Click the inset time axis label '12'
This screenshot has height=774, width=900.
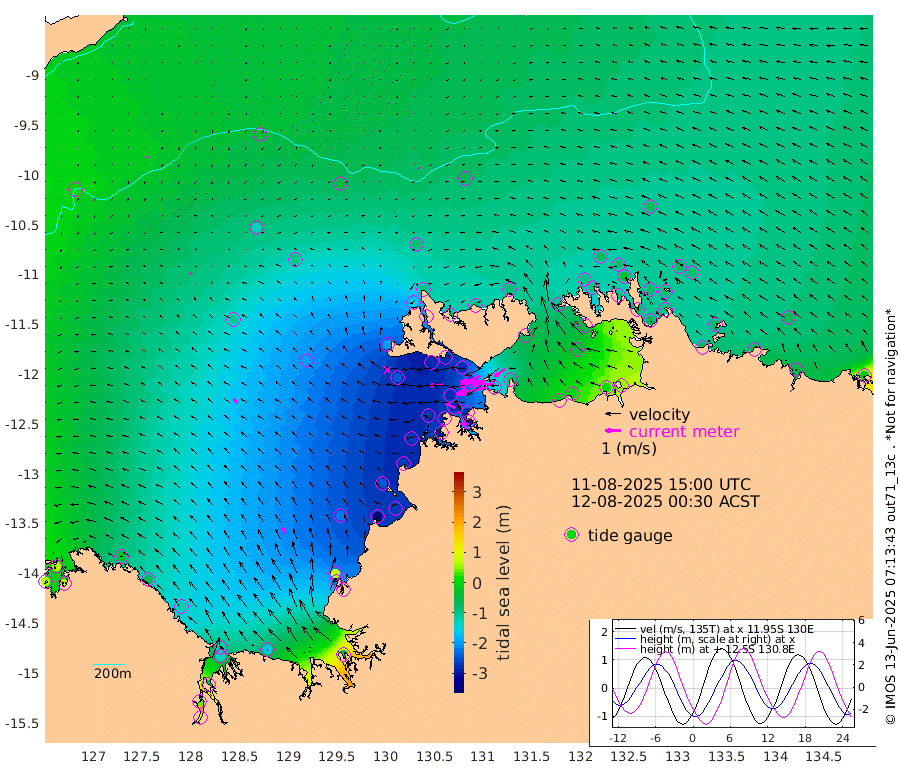(x=767, y=738)
